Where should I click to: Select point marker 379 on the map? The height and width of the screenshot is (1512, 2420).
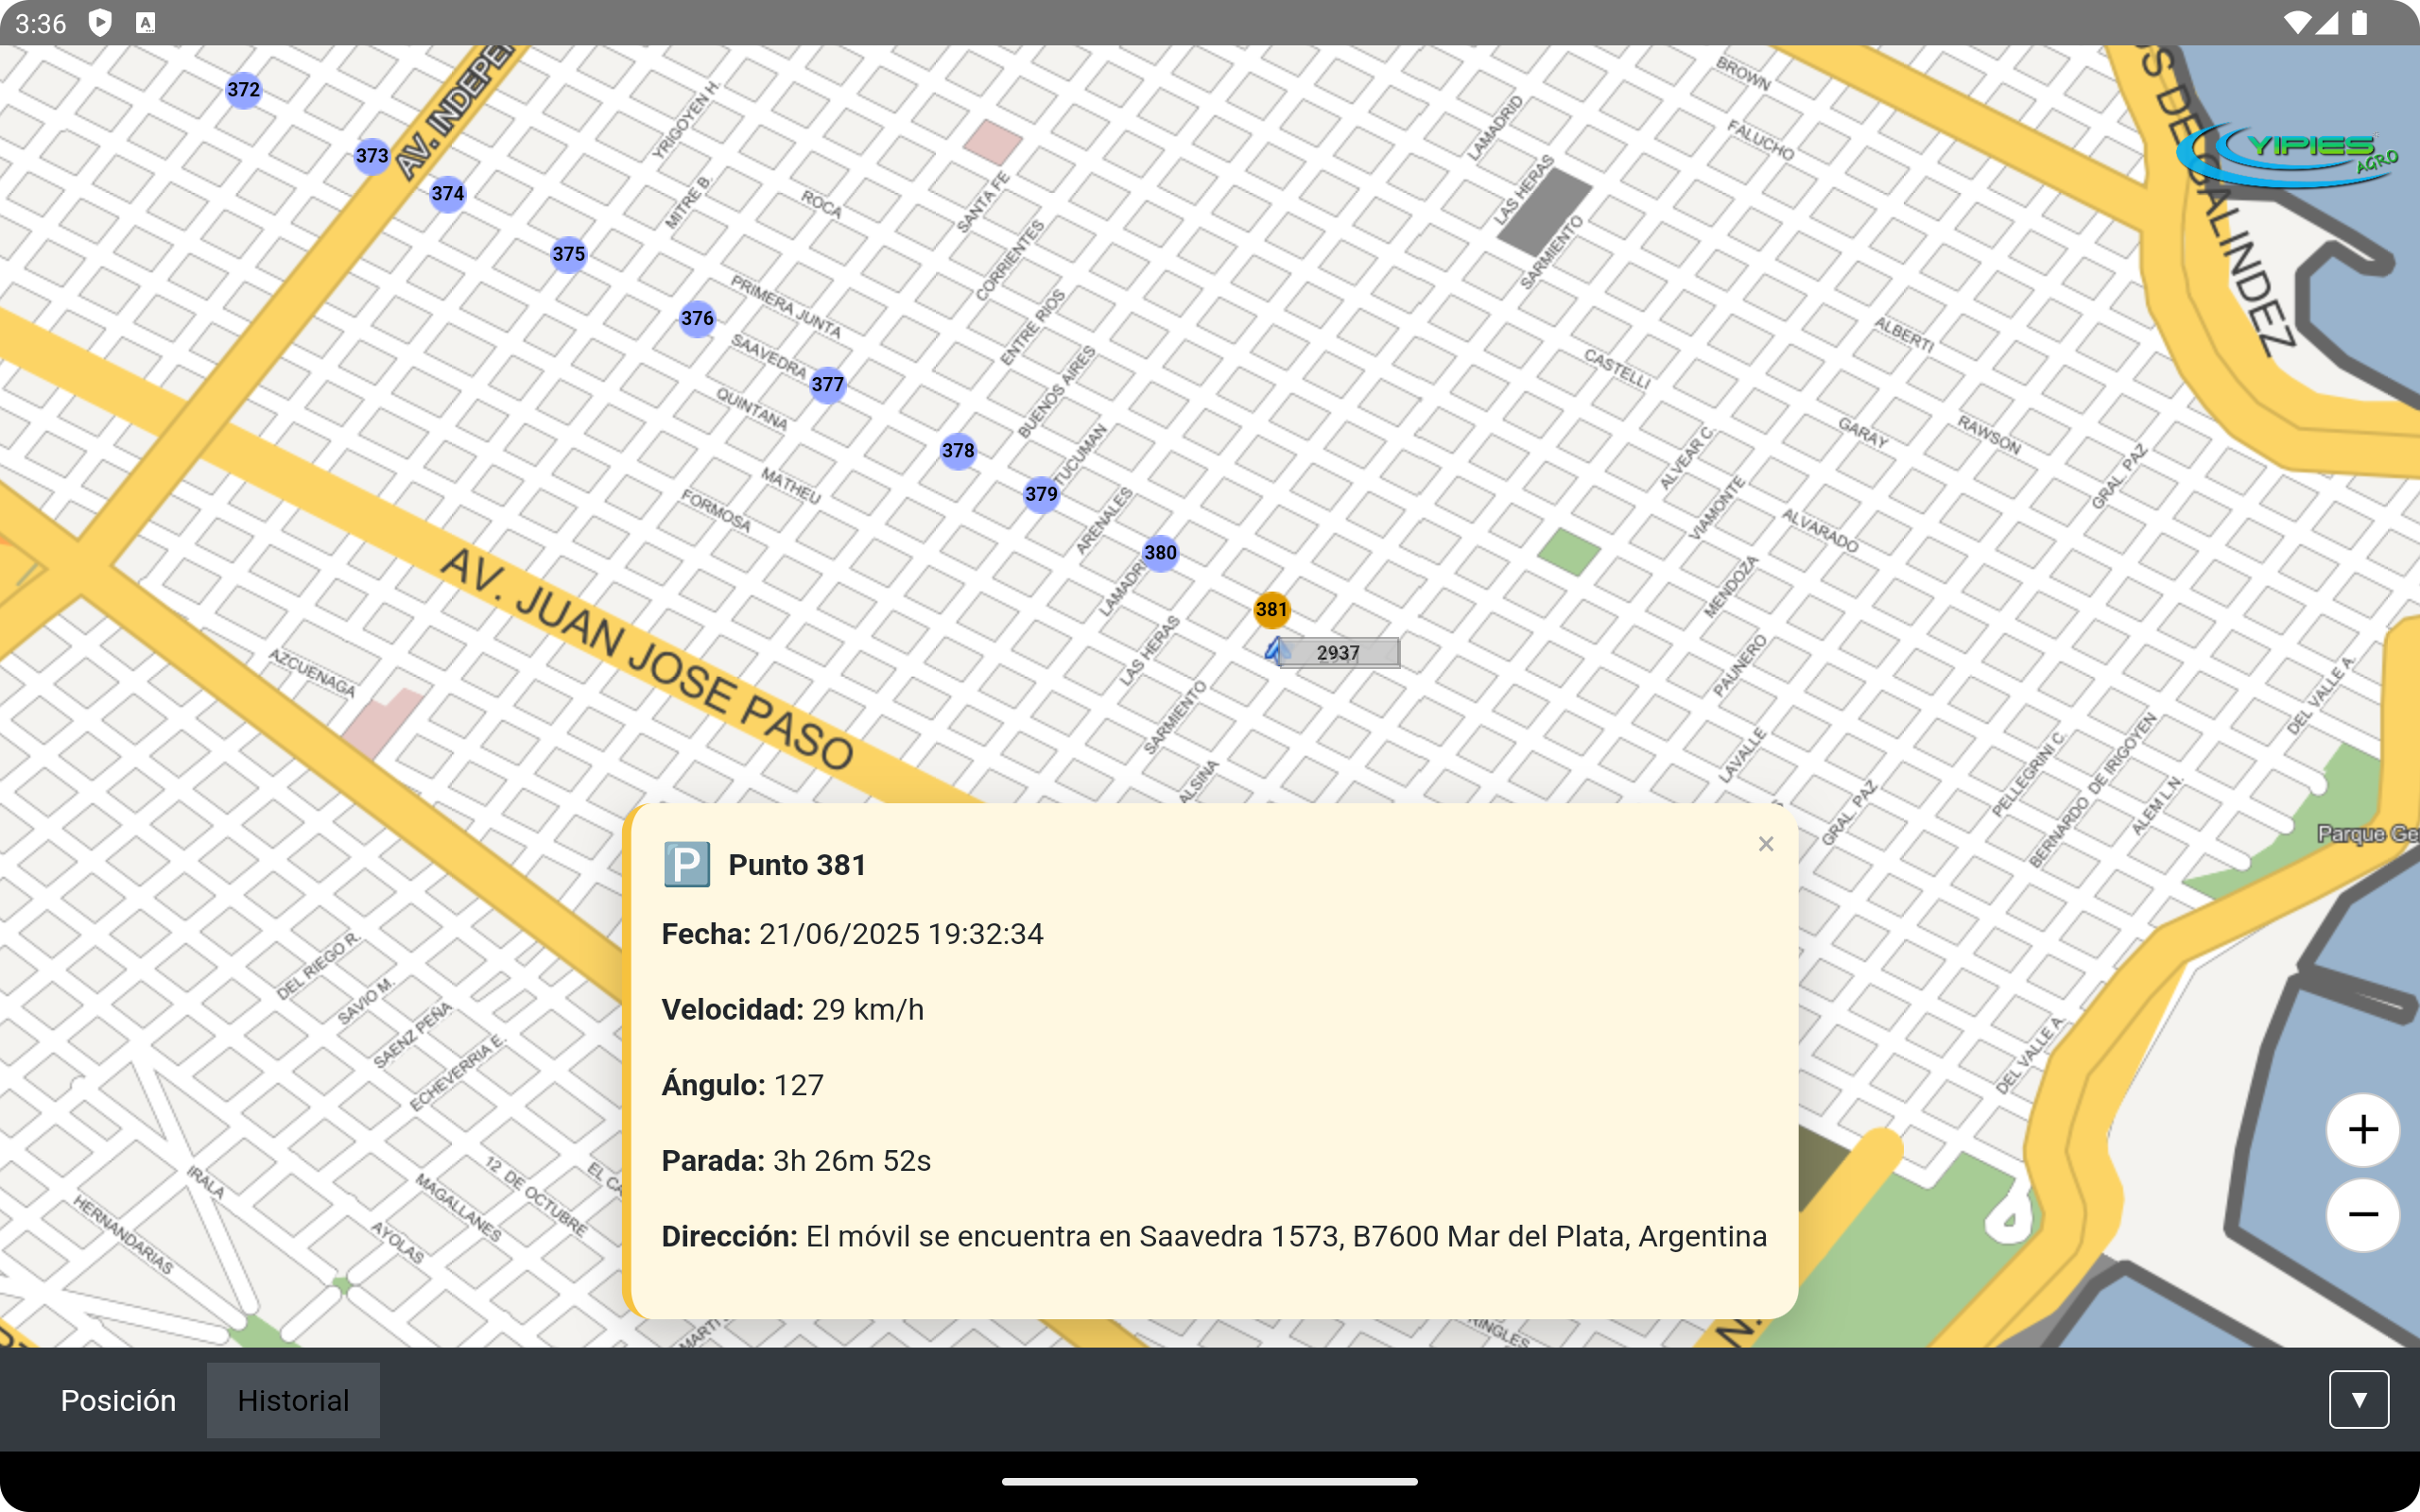[1042, 494]
